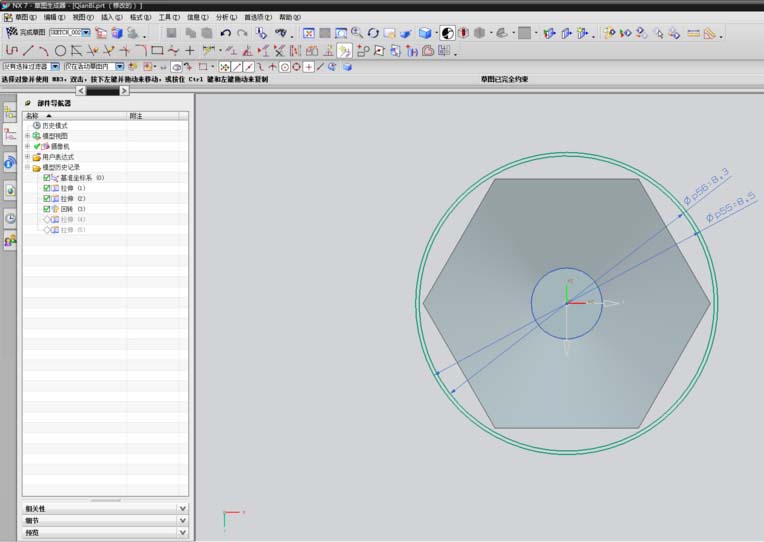The width and height of the screenshot is (764, 542).
Task: Select the 历史模式 item in navigator
Action: click(56, 125)
